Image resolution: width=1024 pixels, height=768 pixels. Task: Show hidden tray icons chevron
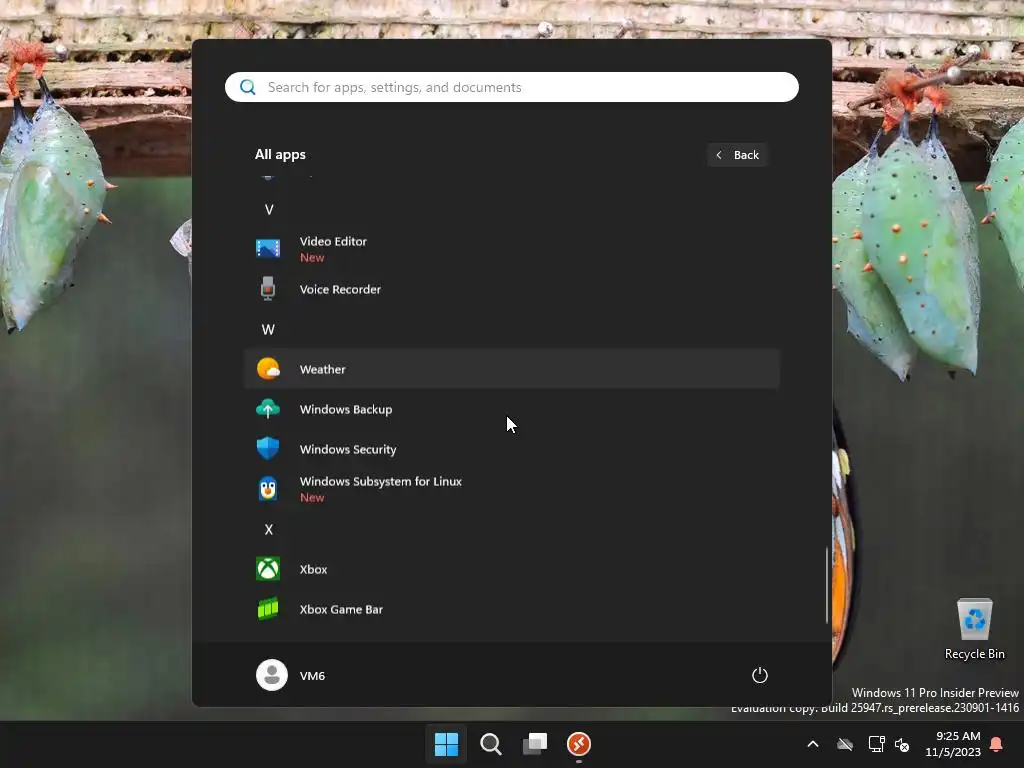pyautogui.click(x=813, y=744)
